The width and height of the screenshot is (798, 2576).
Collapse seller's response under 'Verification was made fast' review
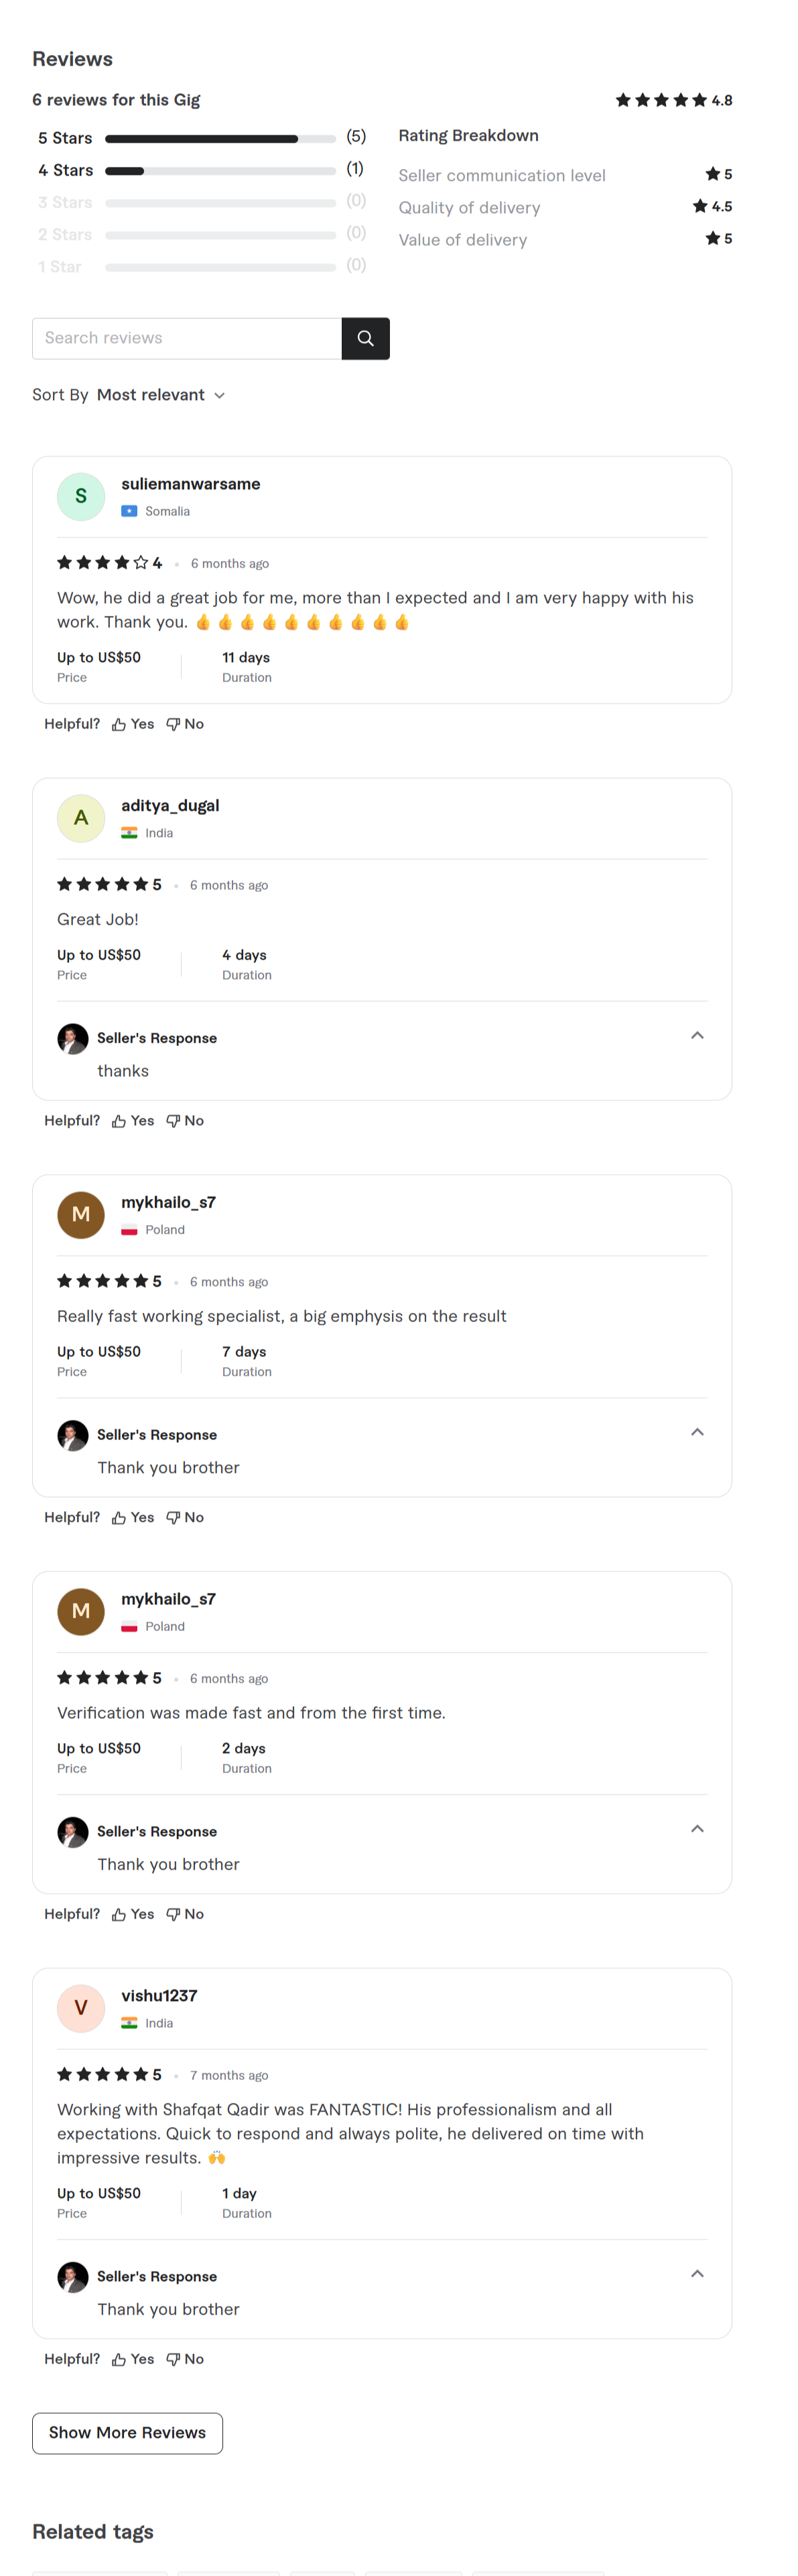tap(697, 1829)
